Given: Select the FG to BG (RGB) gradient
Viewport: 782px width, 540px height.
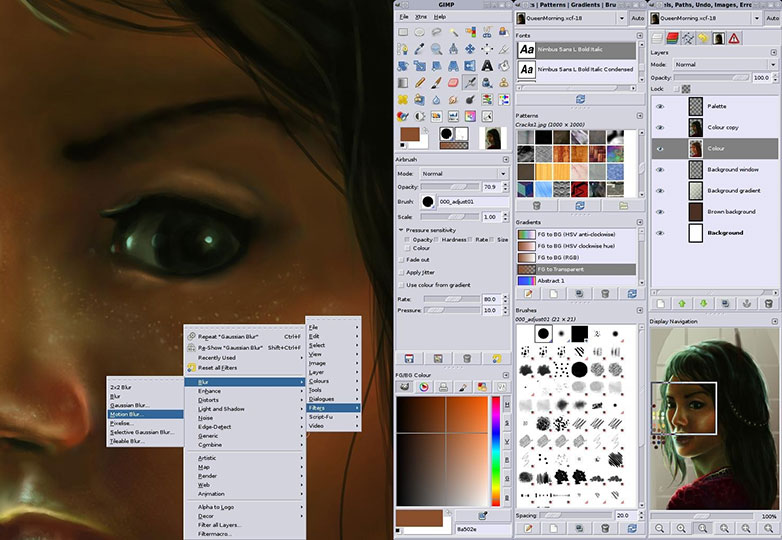Looking at the screenshot, I should coord(577,258).
